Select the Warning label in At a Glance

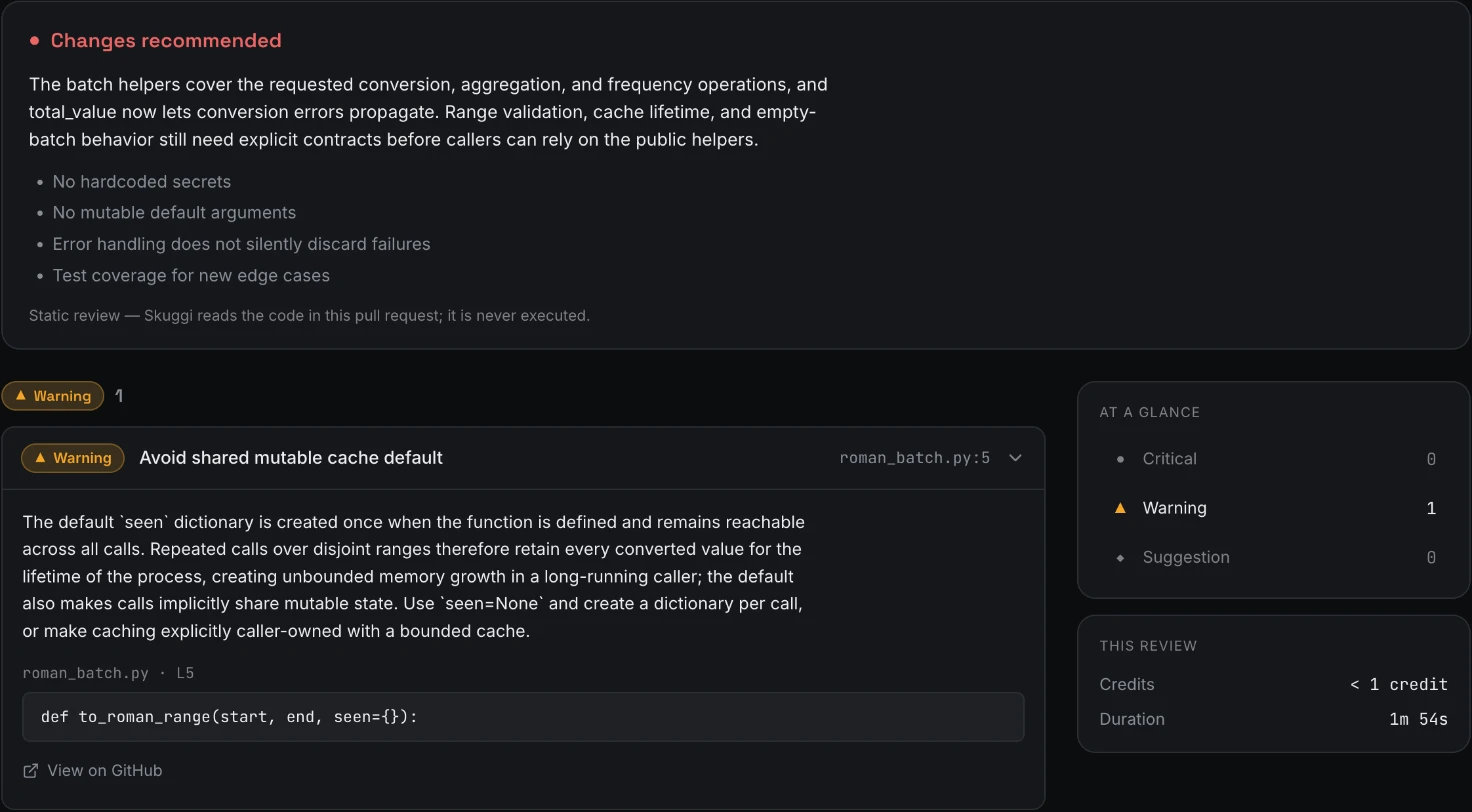(1174, 508)
